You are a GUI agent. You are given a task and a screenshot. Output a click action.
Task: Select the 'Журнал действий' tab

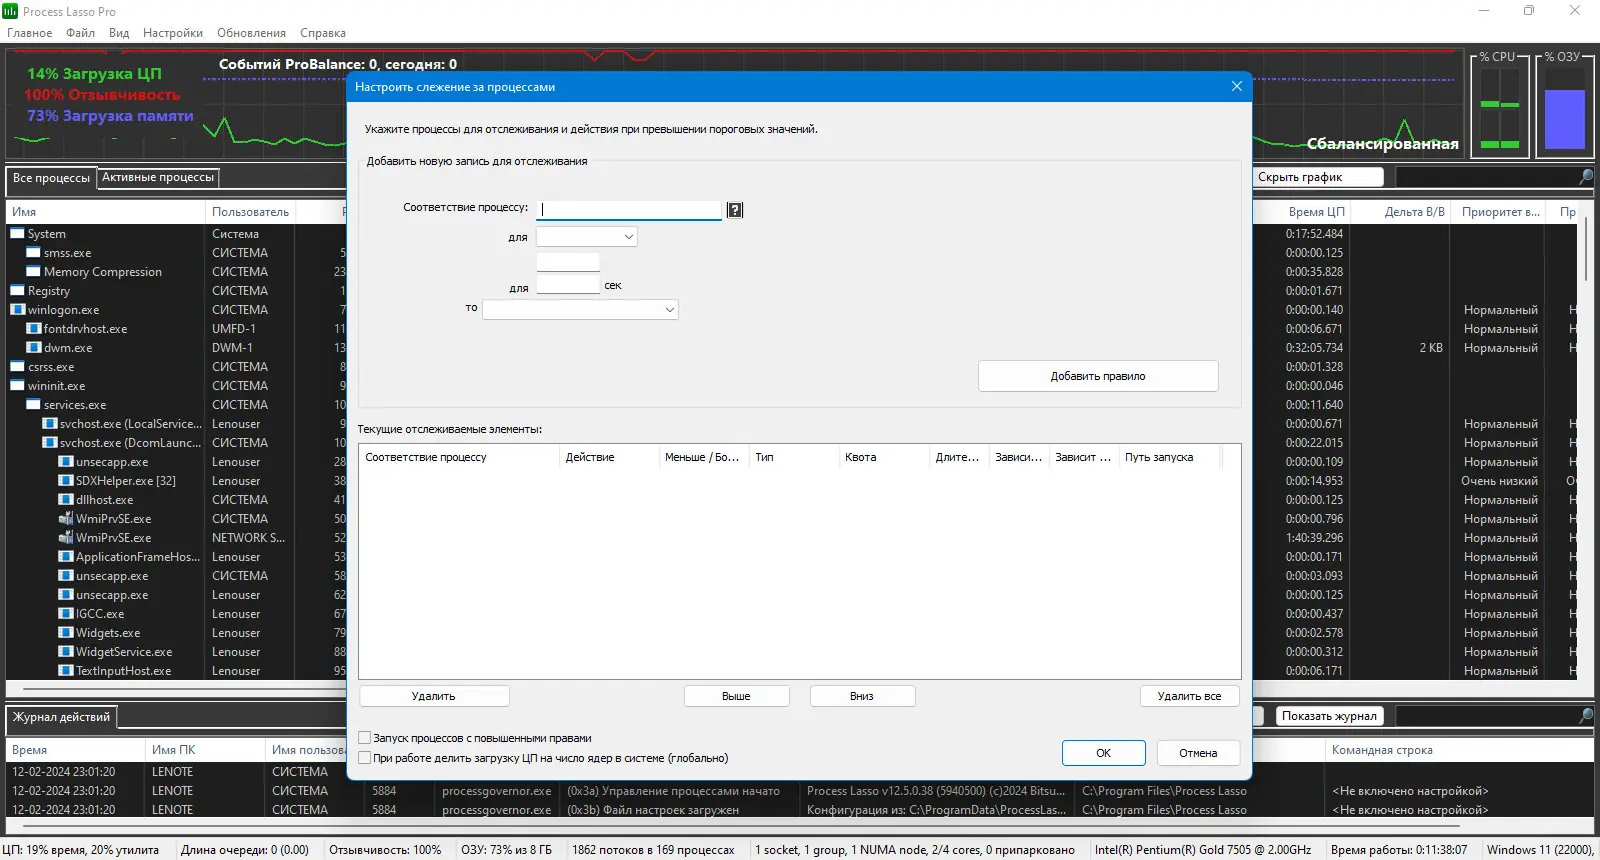pos(62,717)
